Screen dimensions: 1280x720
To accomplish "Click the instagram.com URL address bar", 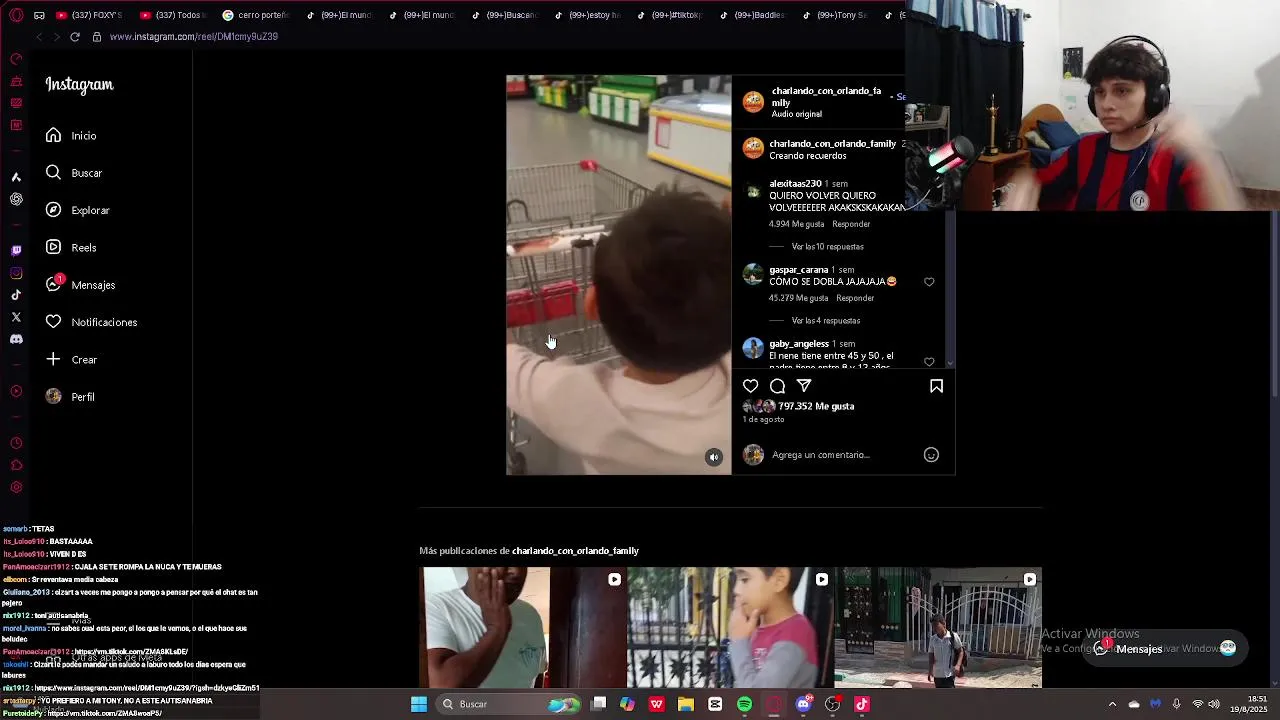I will (x=193, y=37).
